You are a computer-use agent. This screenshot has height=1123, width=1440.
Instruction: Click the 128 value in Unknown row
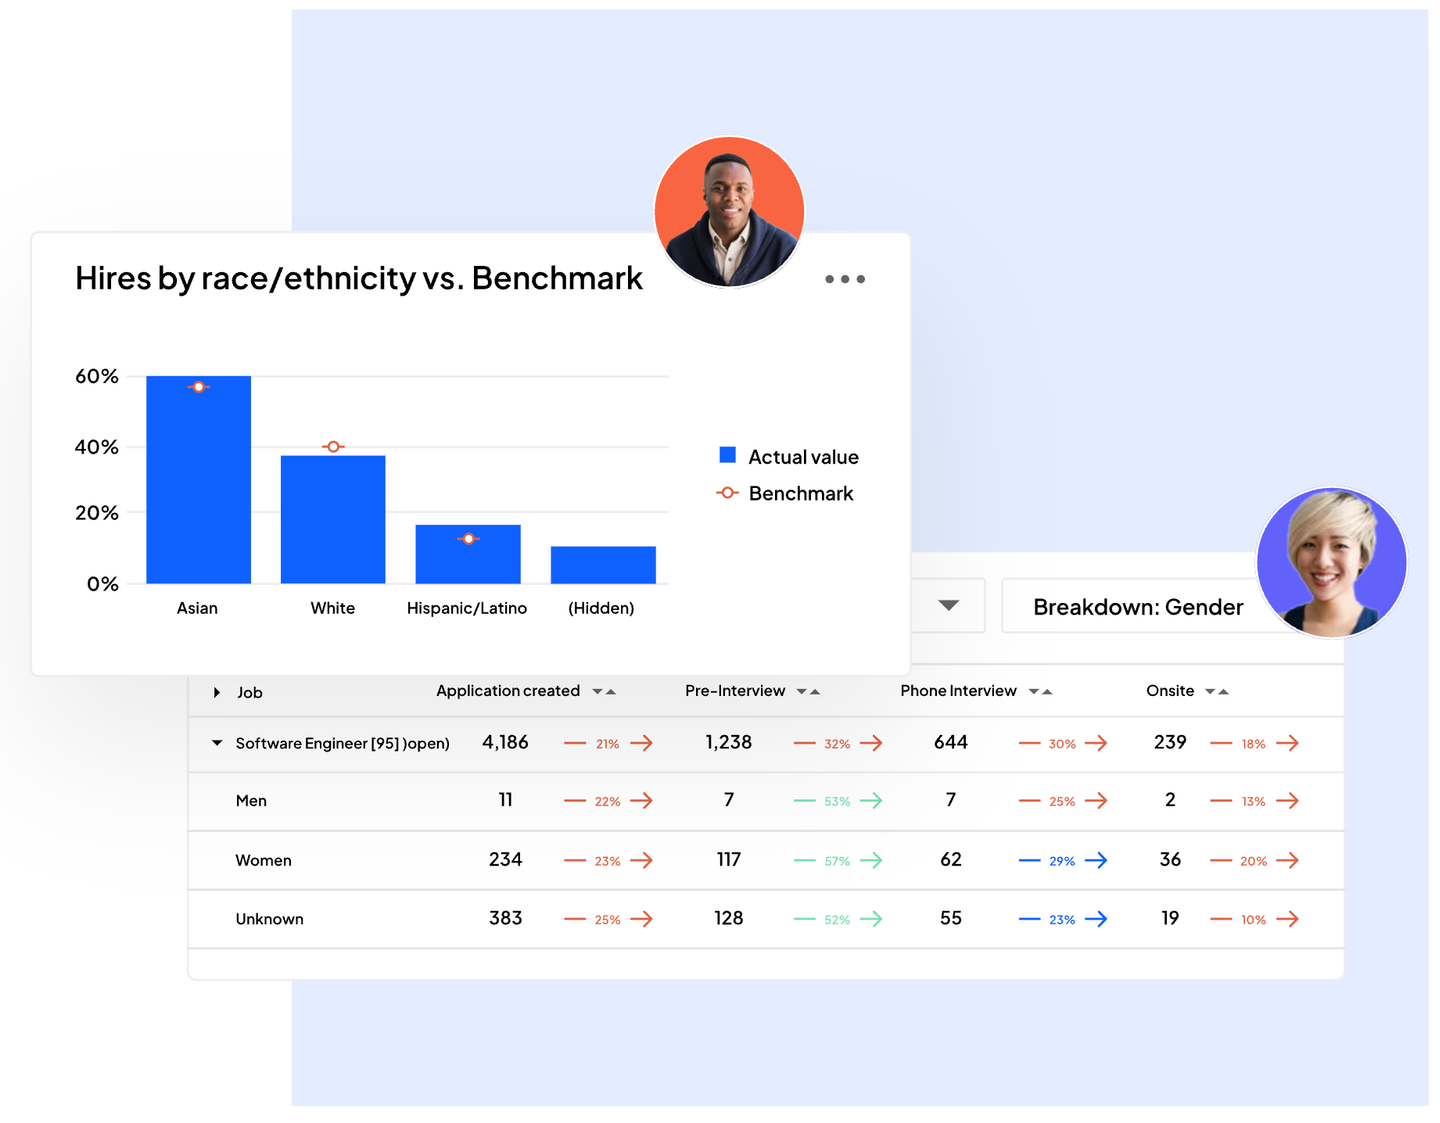pyautogui.click(x=729, y=918)
